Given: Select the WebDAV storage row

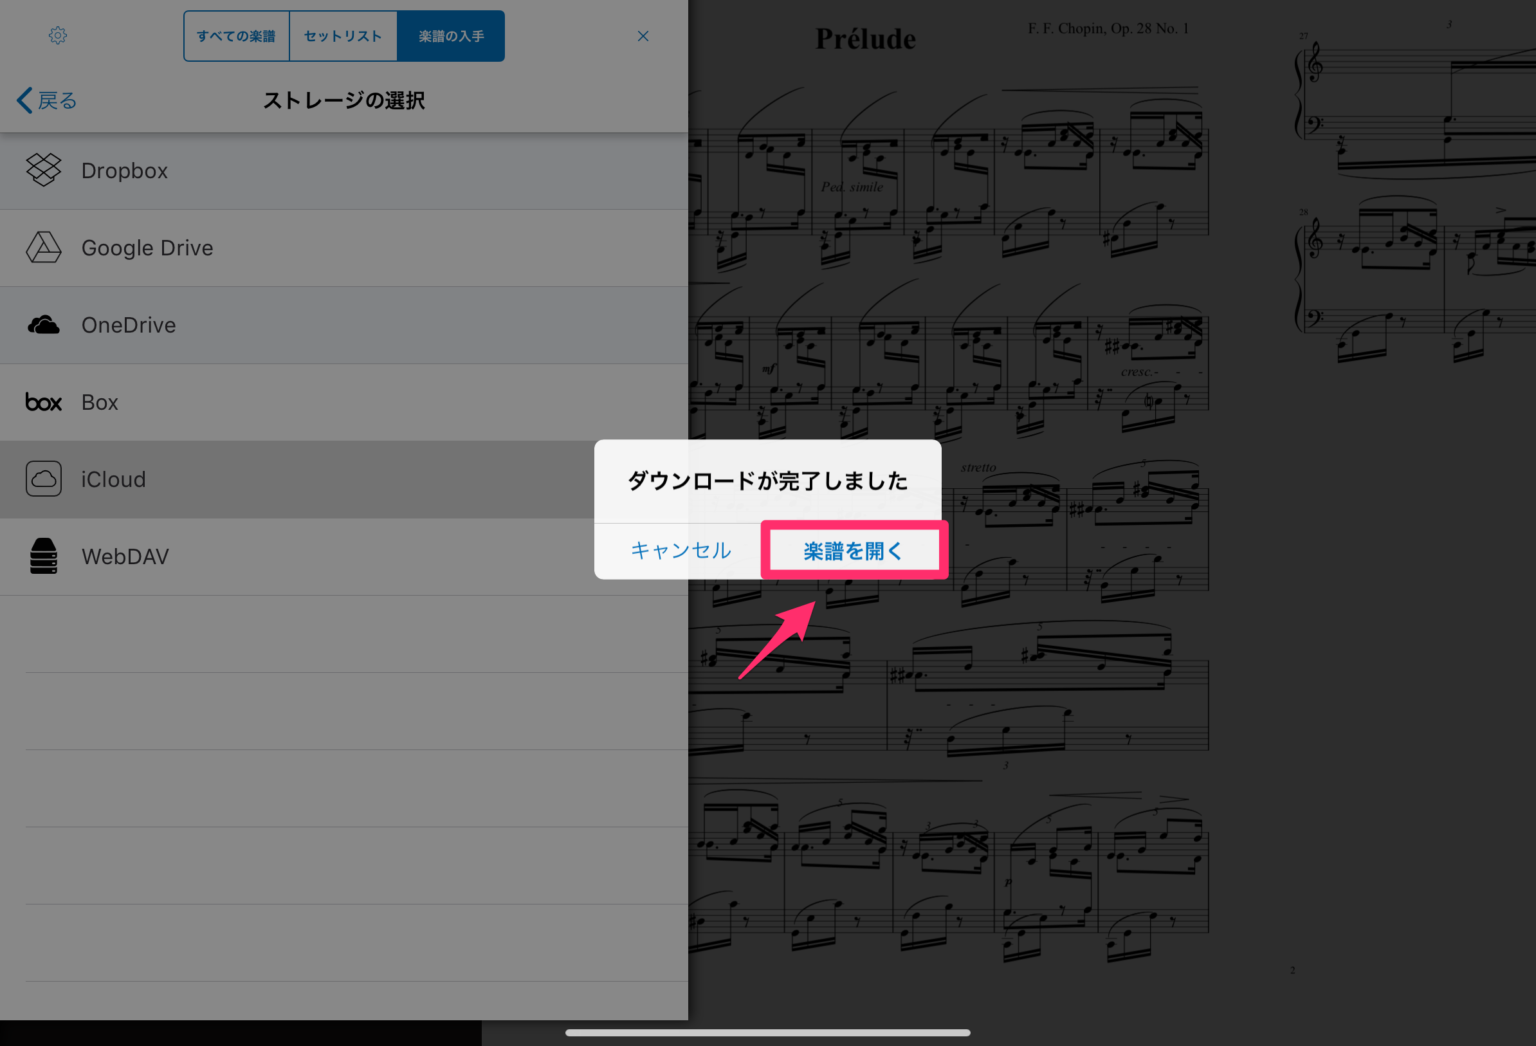Looking at the screenshot, I should pos(300,556).
